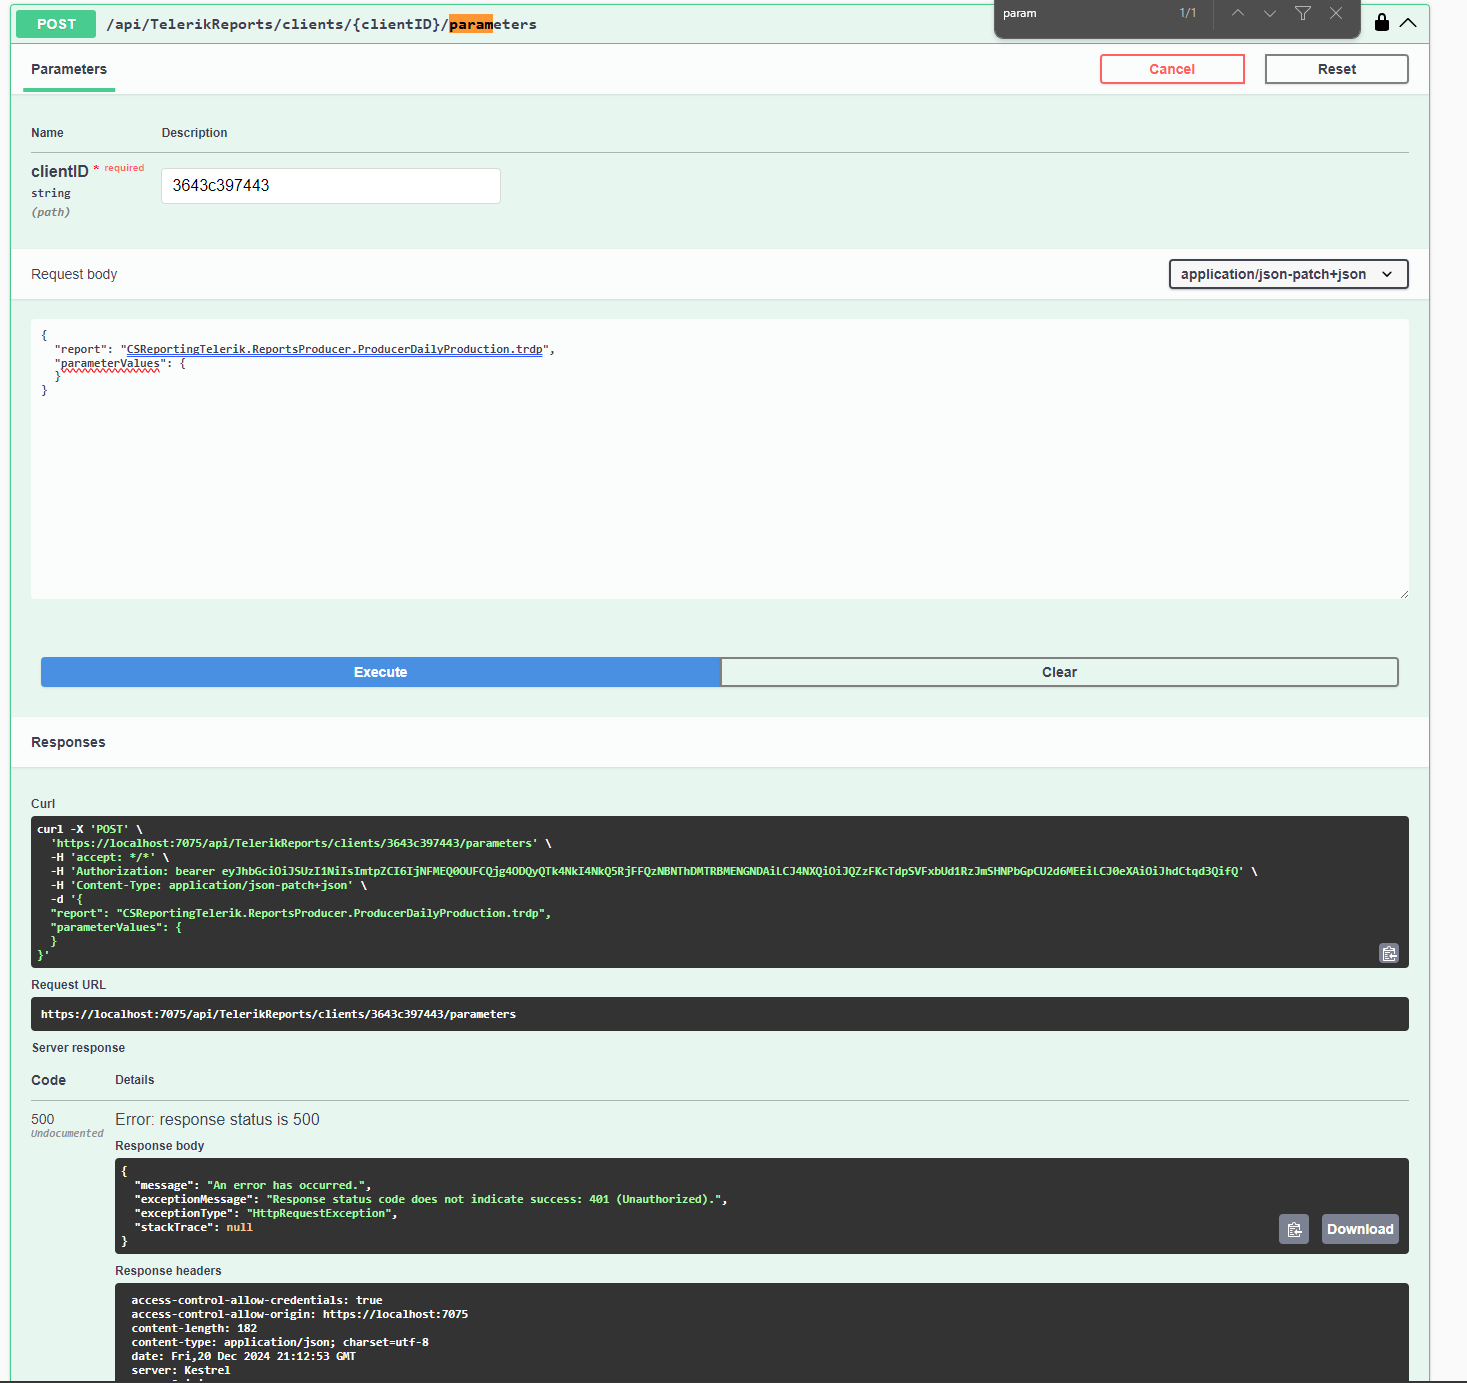Collapse the POST operation with chevron

coord(1408,23)
